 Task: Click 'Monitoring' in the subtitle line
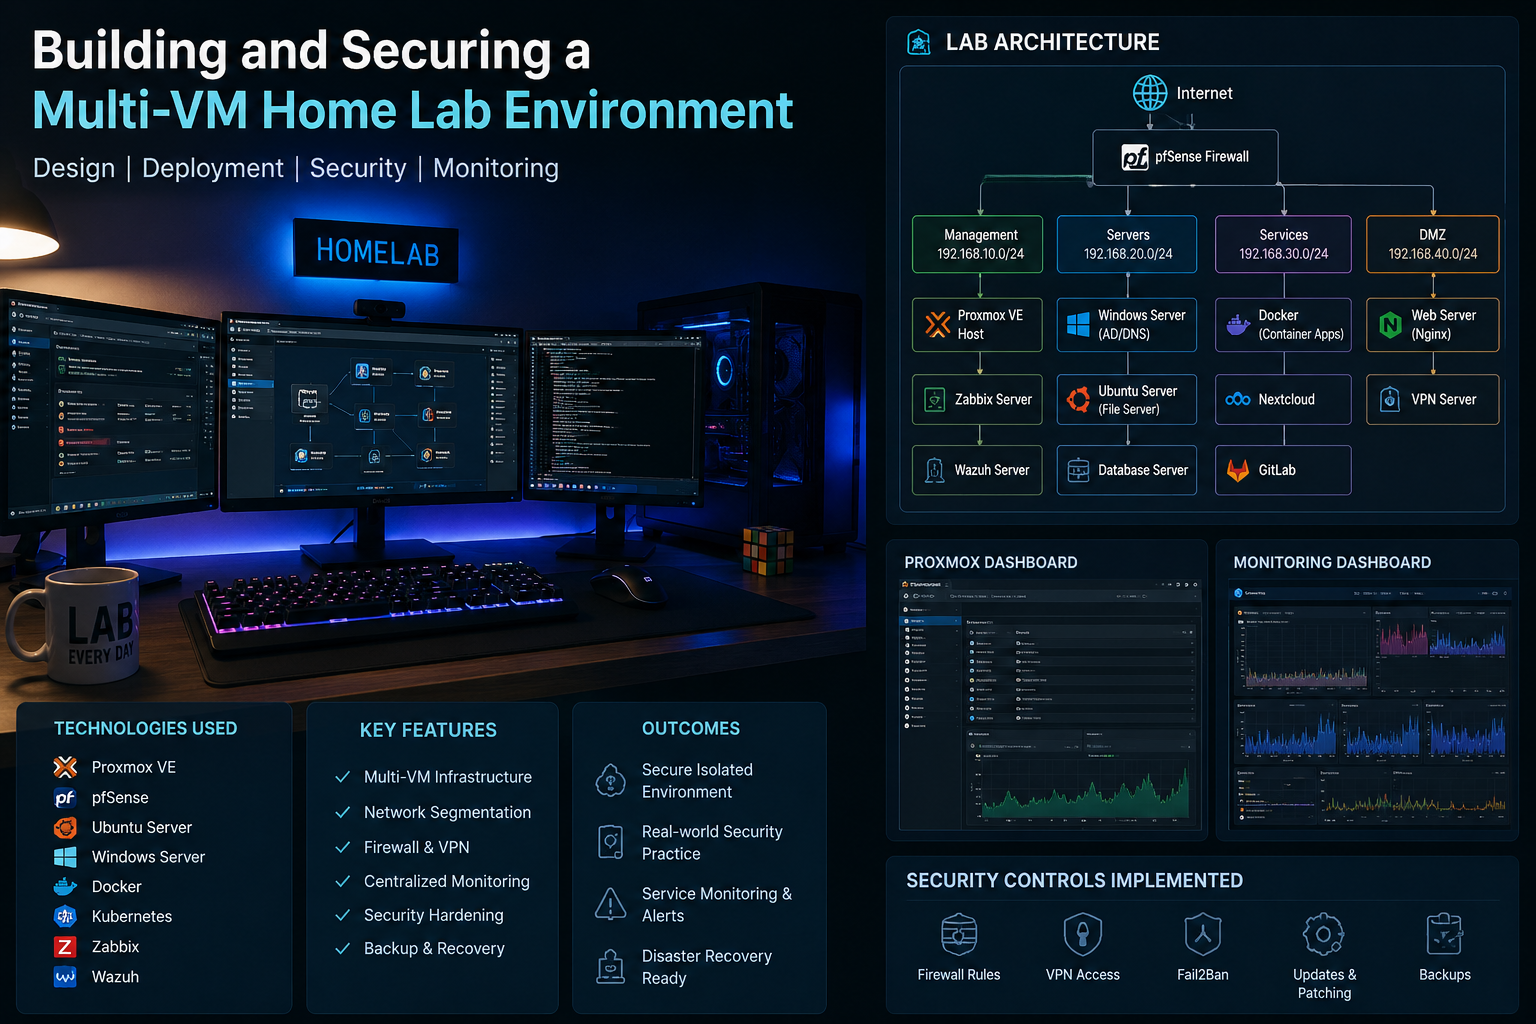(496, 168)
